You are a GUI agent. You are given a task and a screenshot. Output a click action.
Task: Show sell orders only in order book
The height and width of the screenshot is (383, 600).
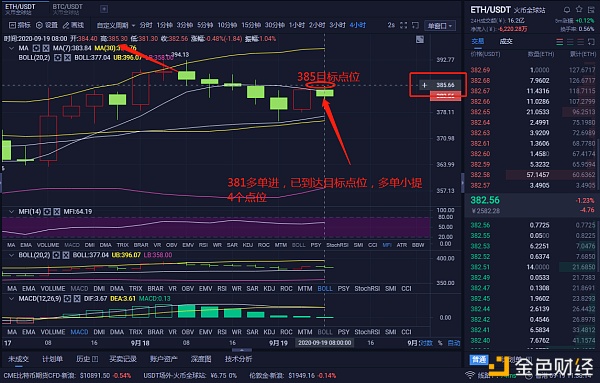(x=580, y=42)
